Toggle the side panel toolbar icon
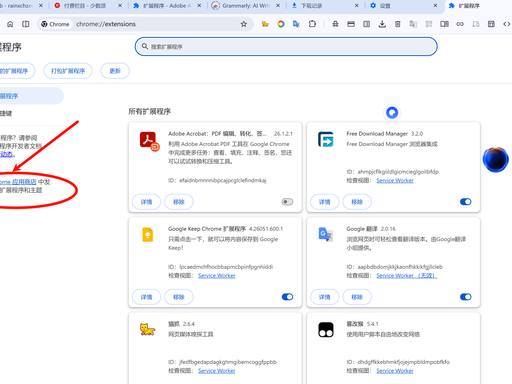The height and width of the screenshot is (384, 512). (444, 24)
